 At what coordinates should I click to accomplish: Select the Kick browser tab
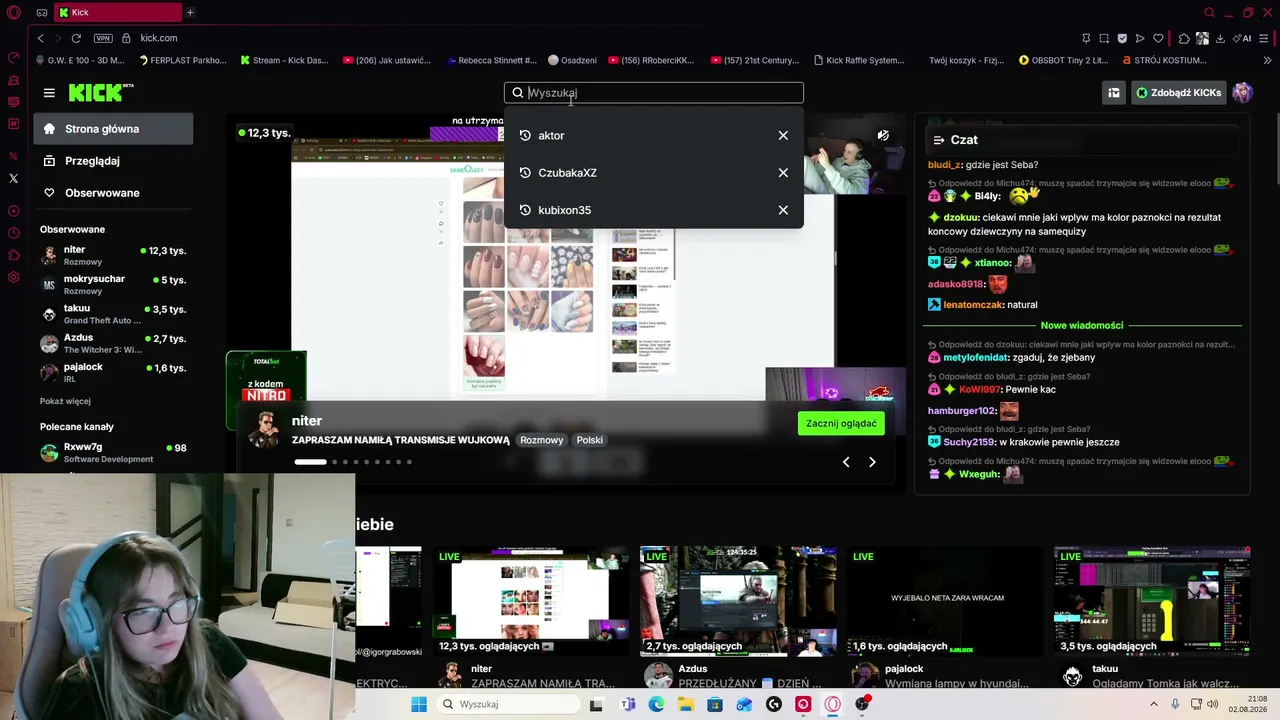(x=116, y=12)
